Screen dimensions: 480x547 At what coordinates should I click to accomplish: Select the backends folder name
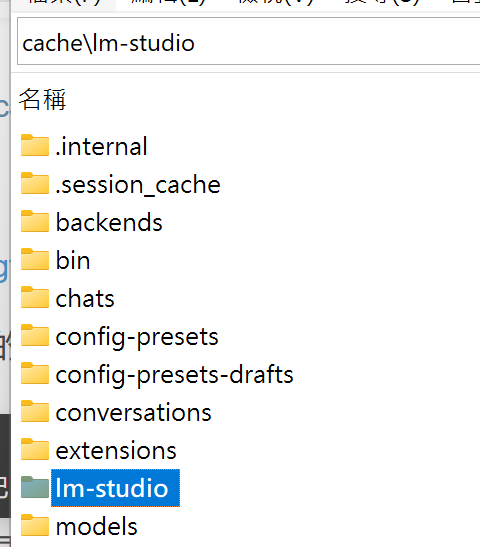[109, 222]
